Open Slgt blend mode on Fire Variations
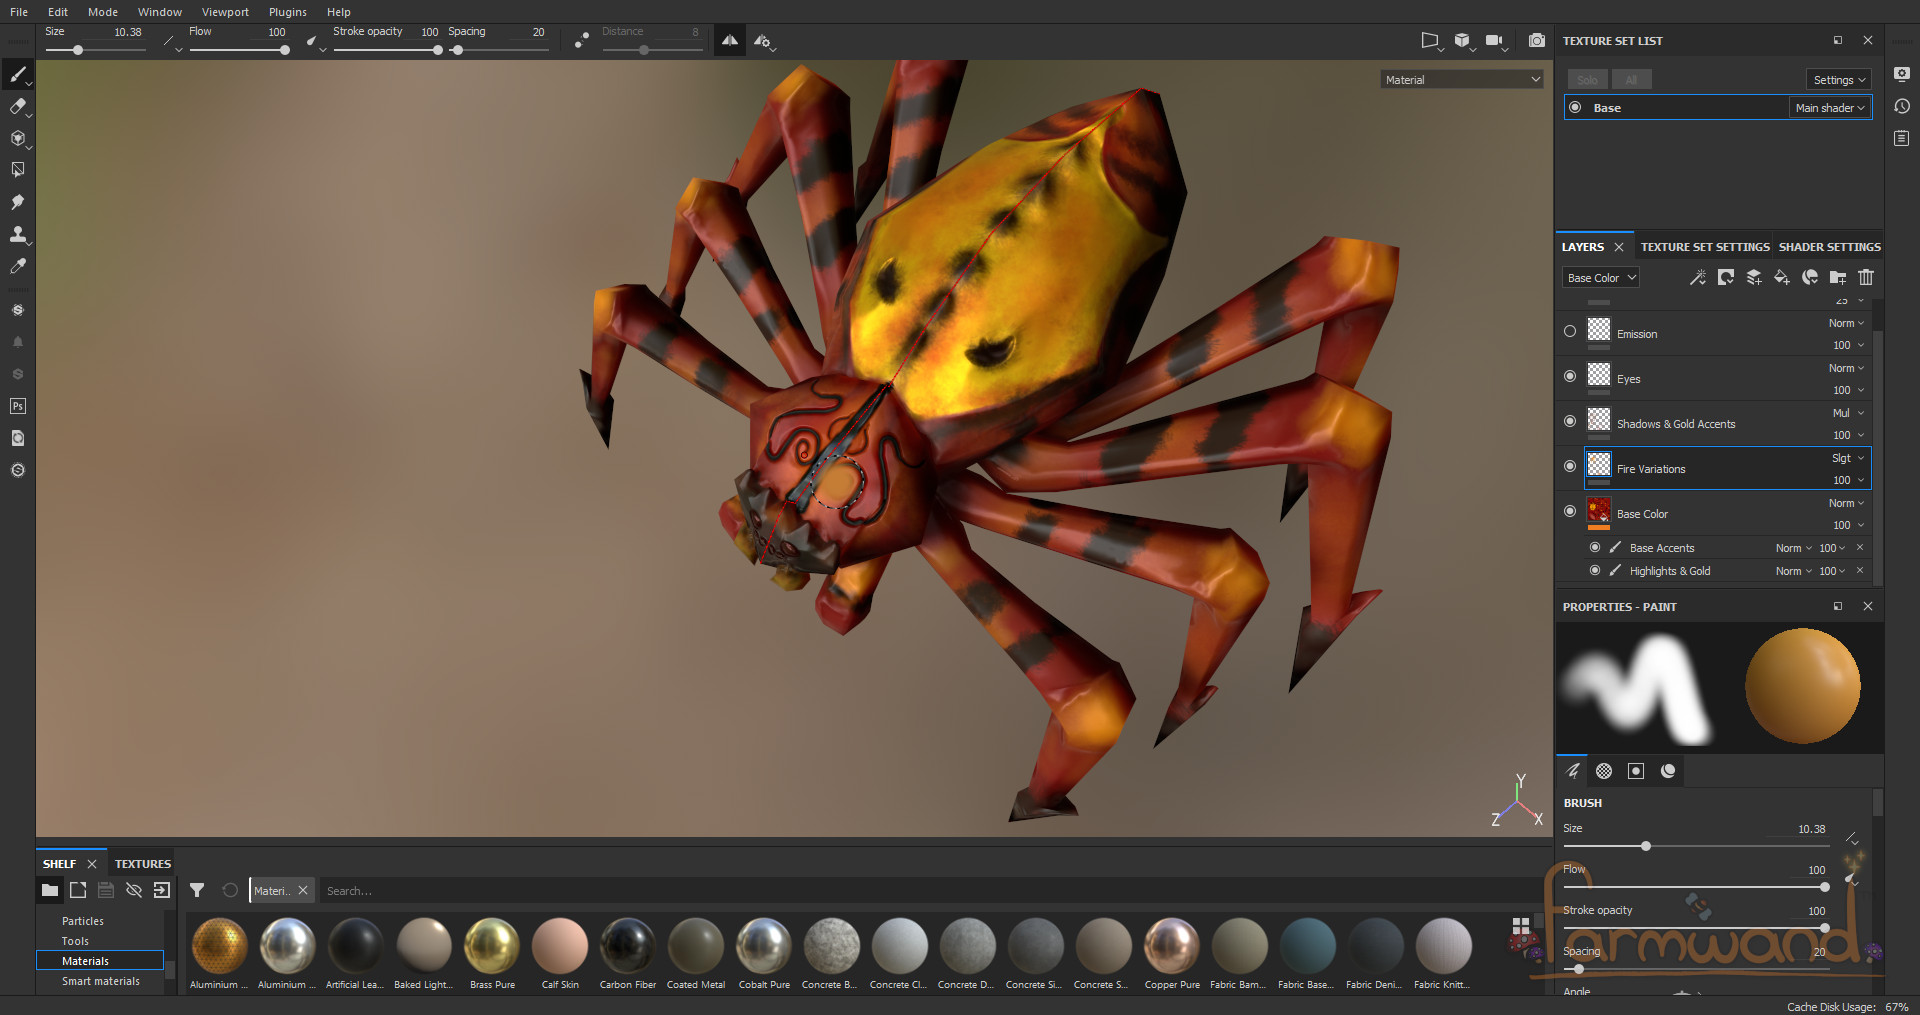 1846,458
